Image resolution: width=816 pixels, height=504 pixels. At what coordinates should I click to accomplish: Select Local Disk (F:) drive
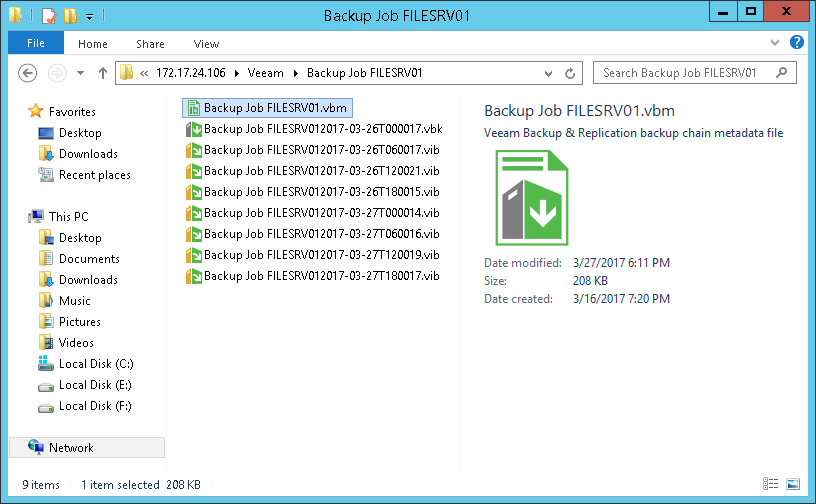click(95, 406)
